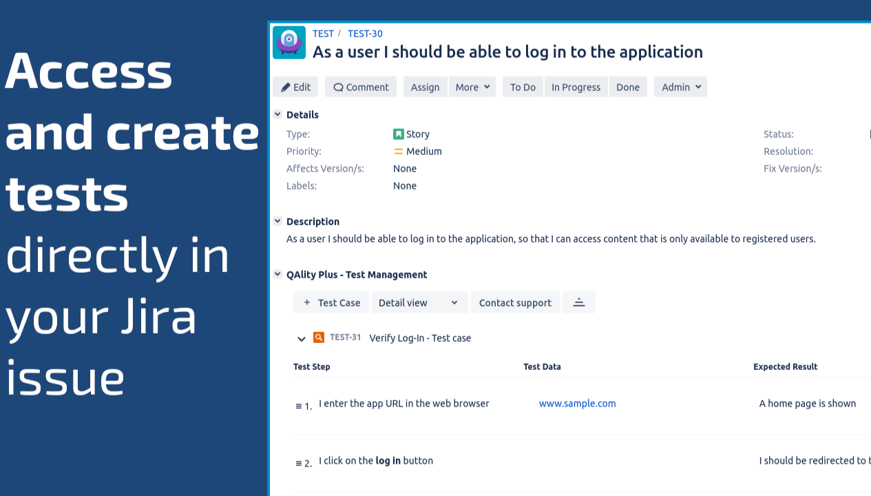This screenshot has width=871, height=496.
Task: Collapse the TEST-31 test case row
Action: pyautogui.click(x=301, y=339)
